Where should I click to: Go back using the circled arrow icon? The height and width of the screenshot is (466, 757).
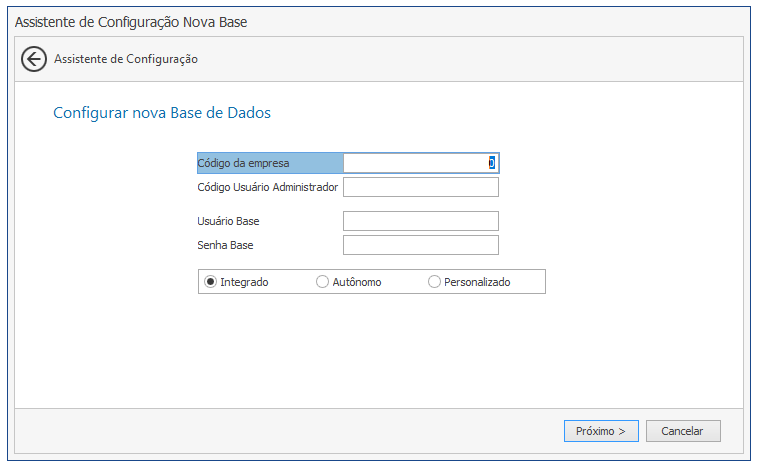[34, 59]
